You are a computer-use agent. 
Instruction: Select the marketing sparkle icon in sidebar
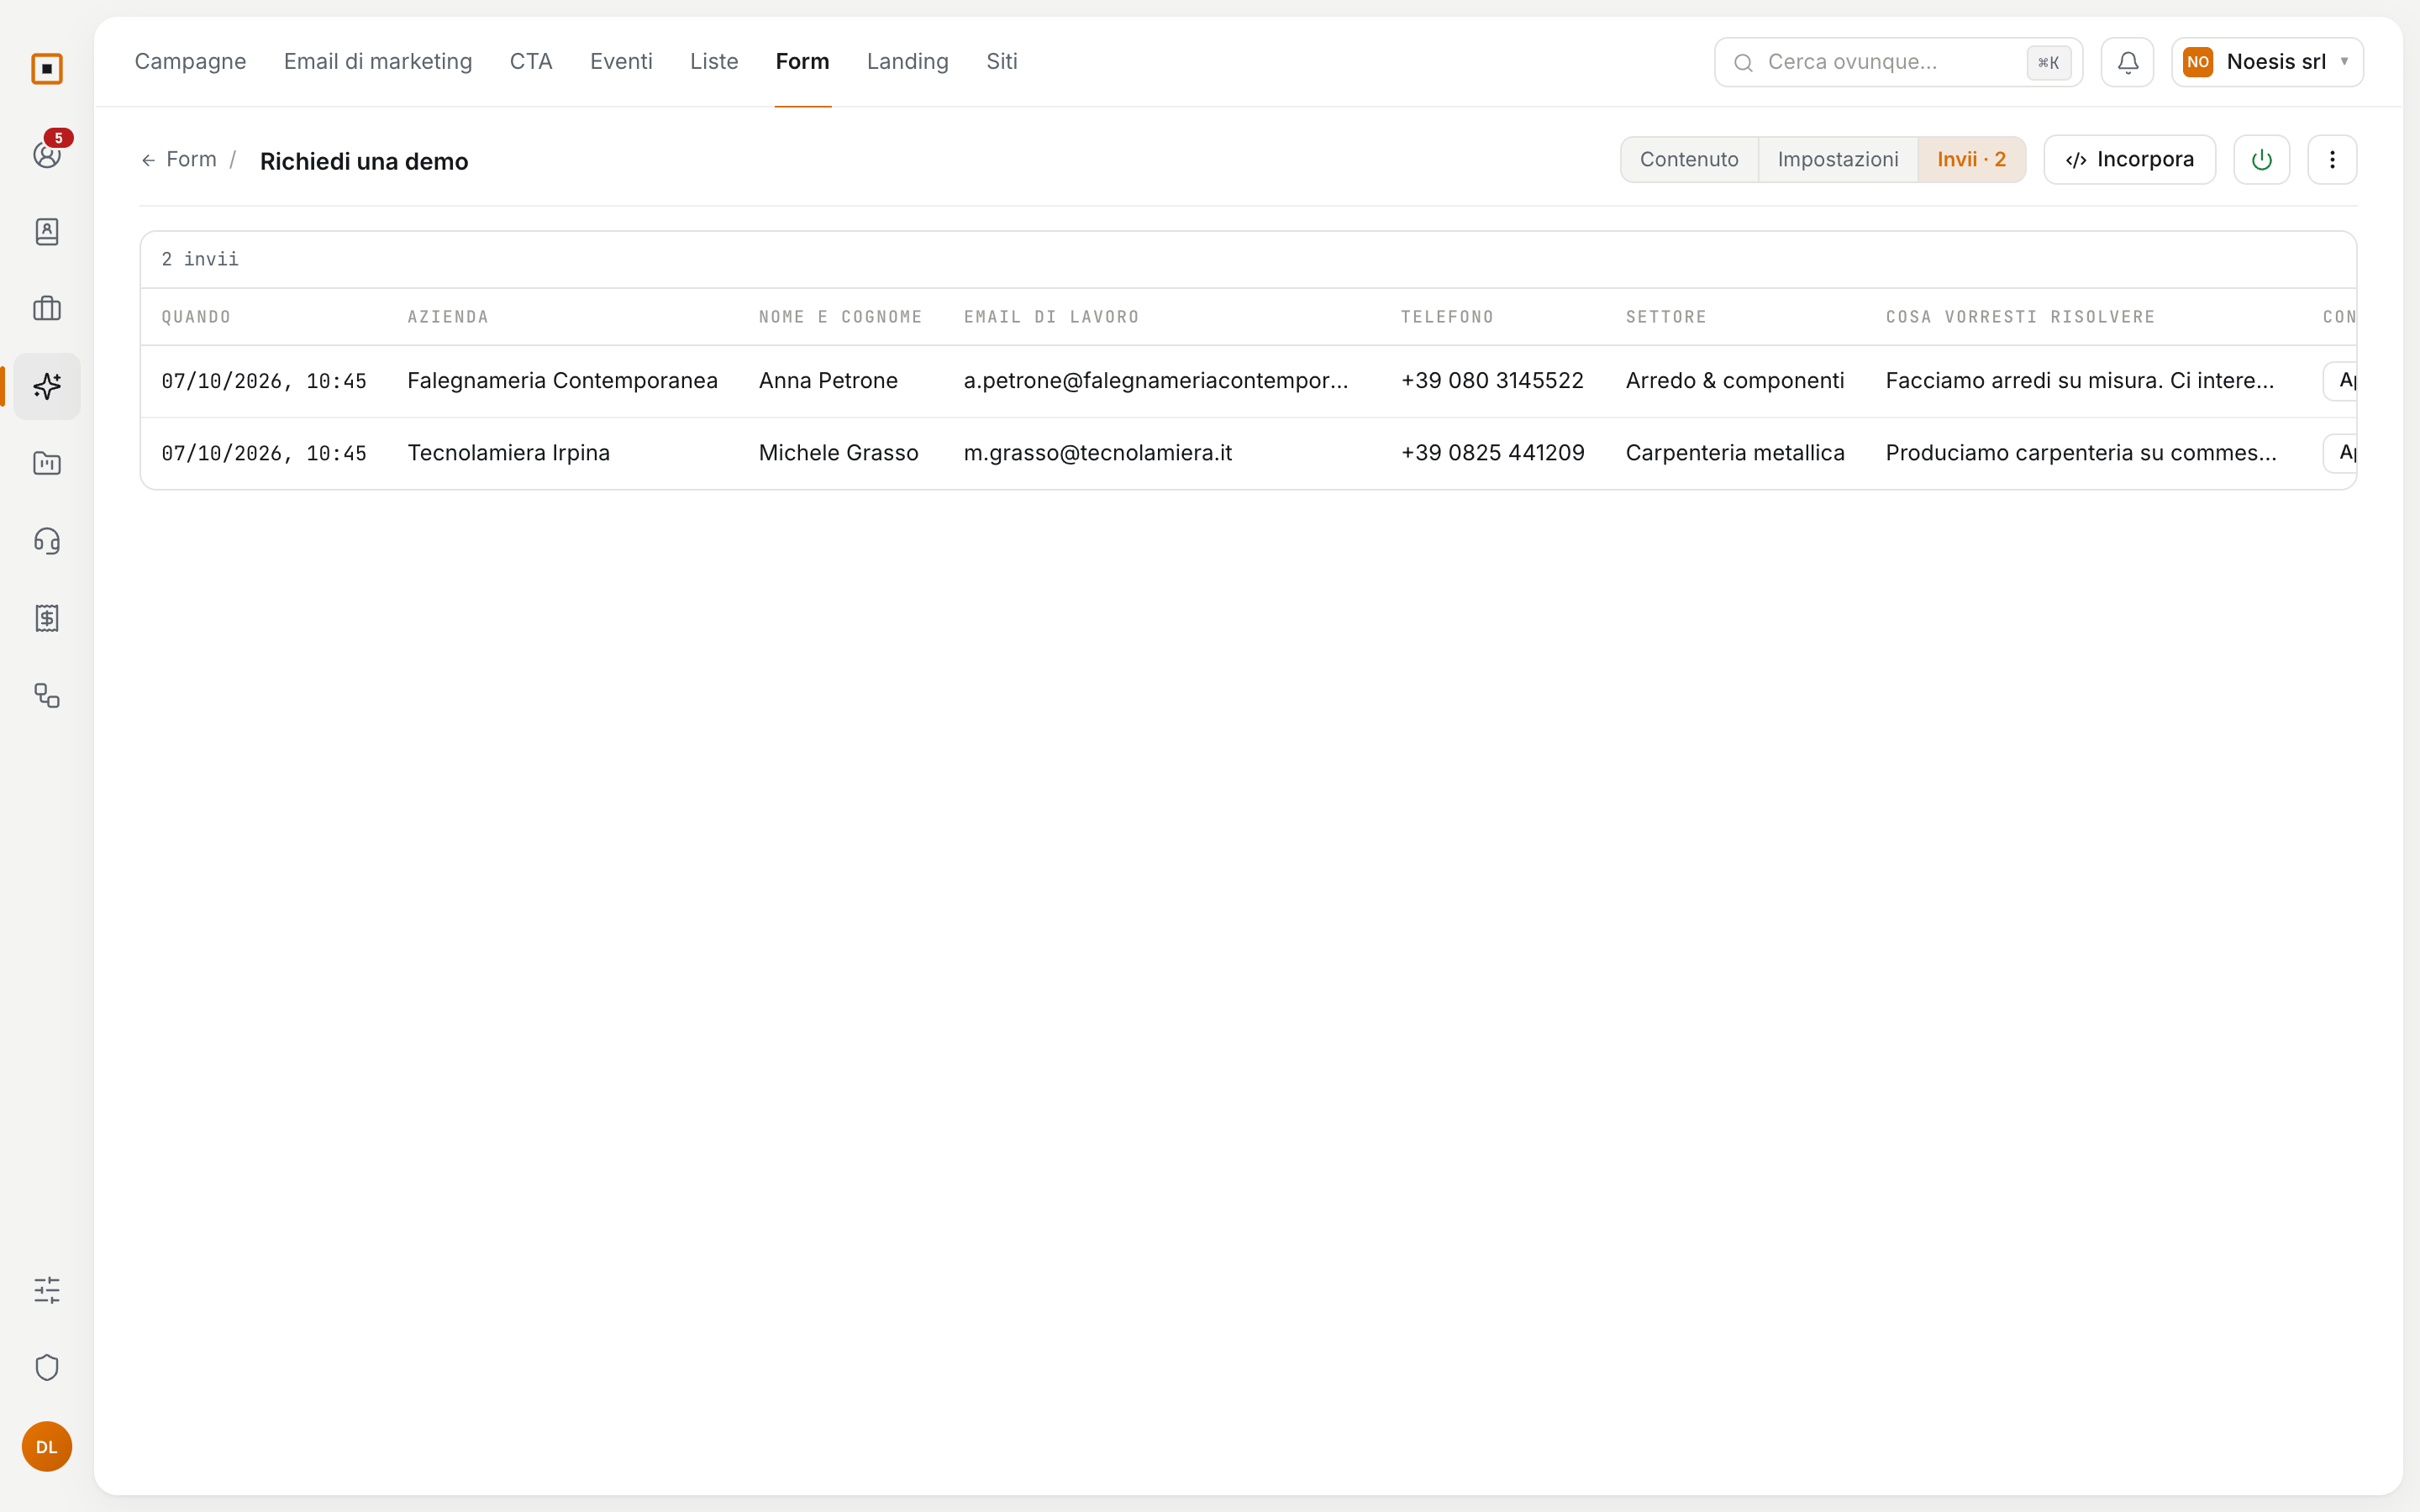coord(47,386)
